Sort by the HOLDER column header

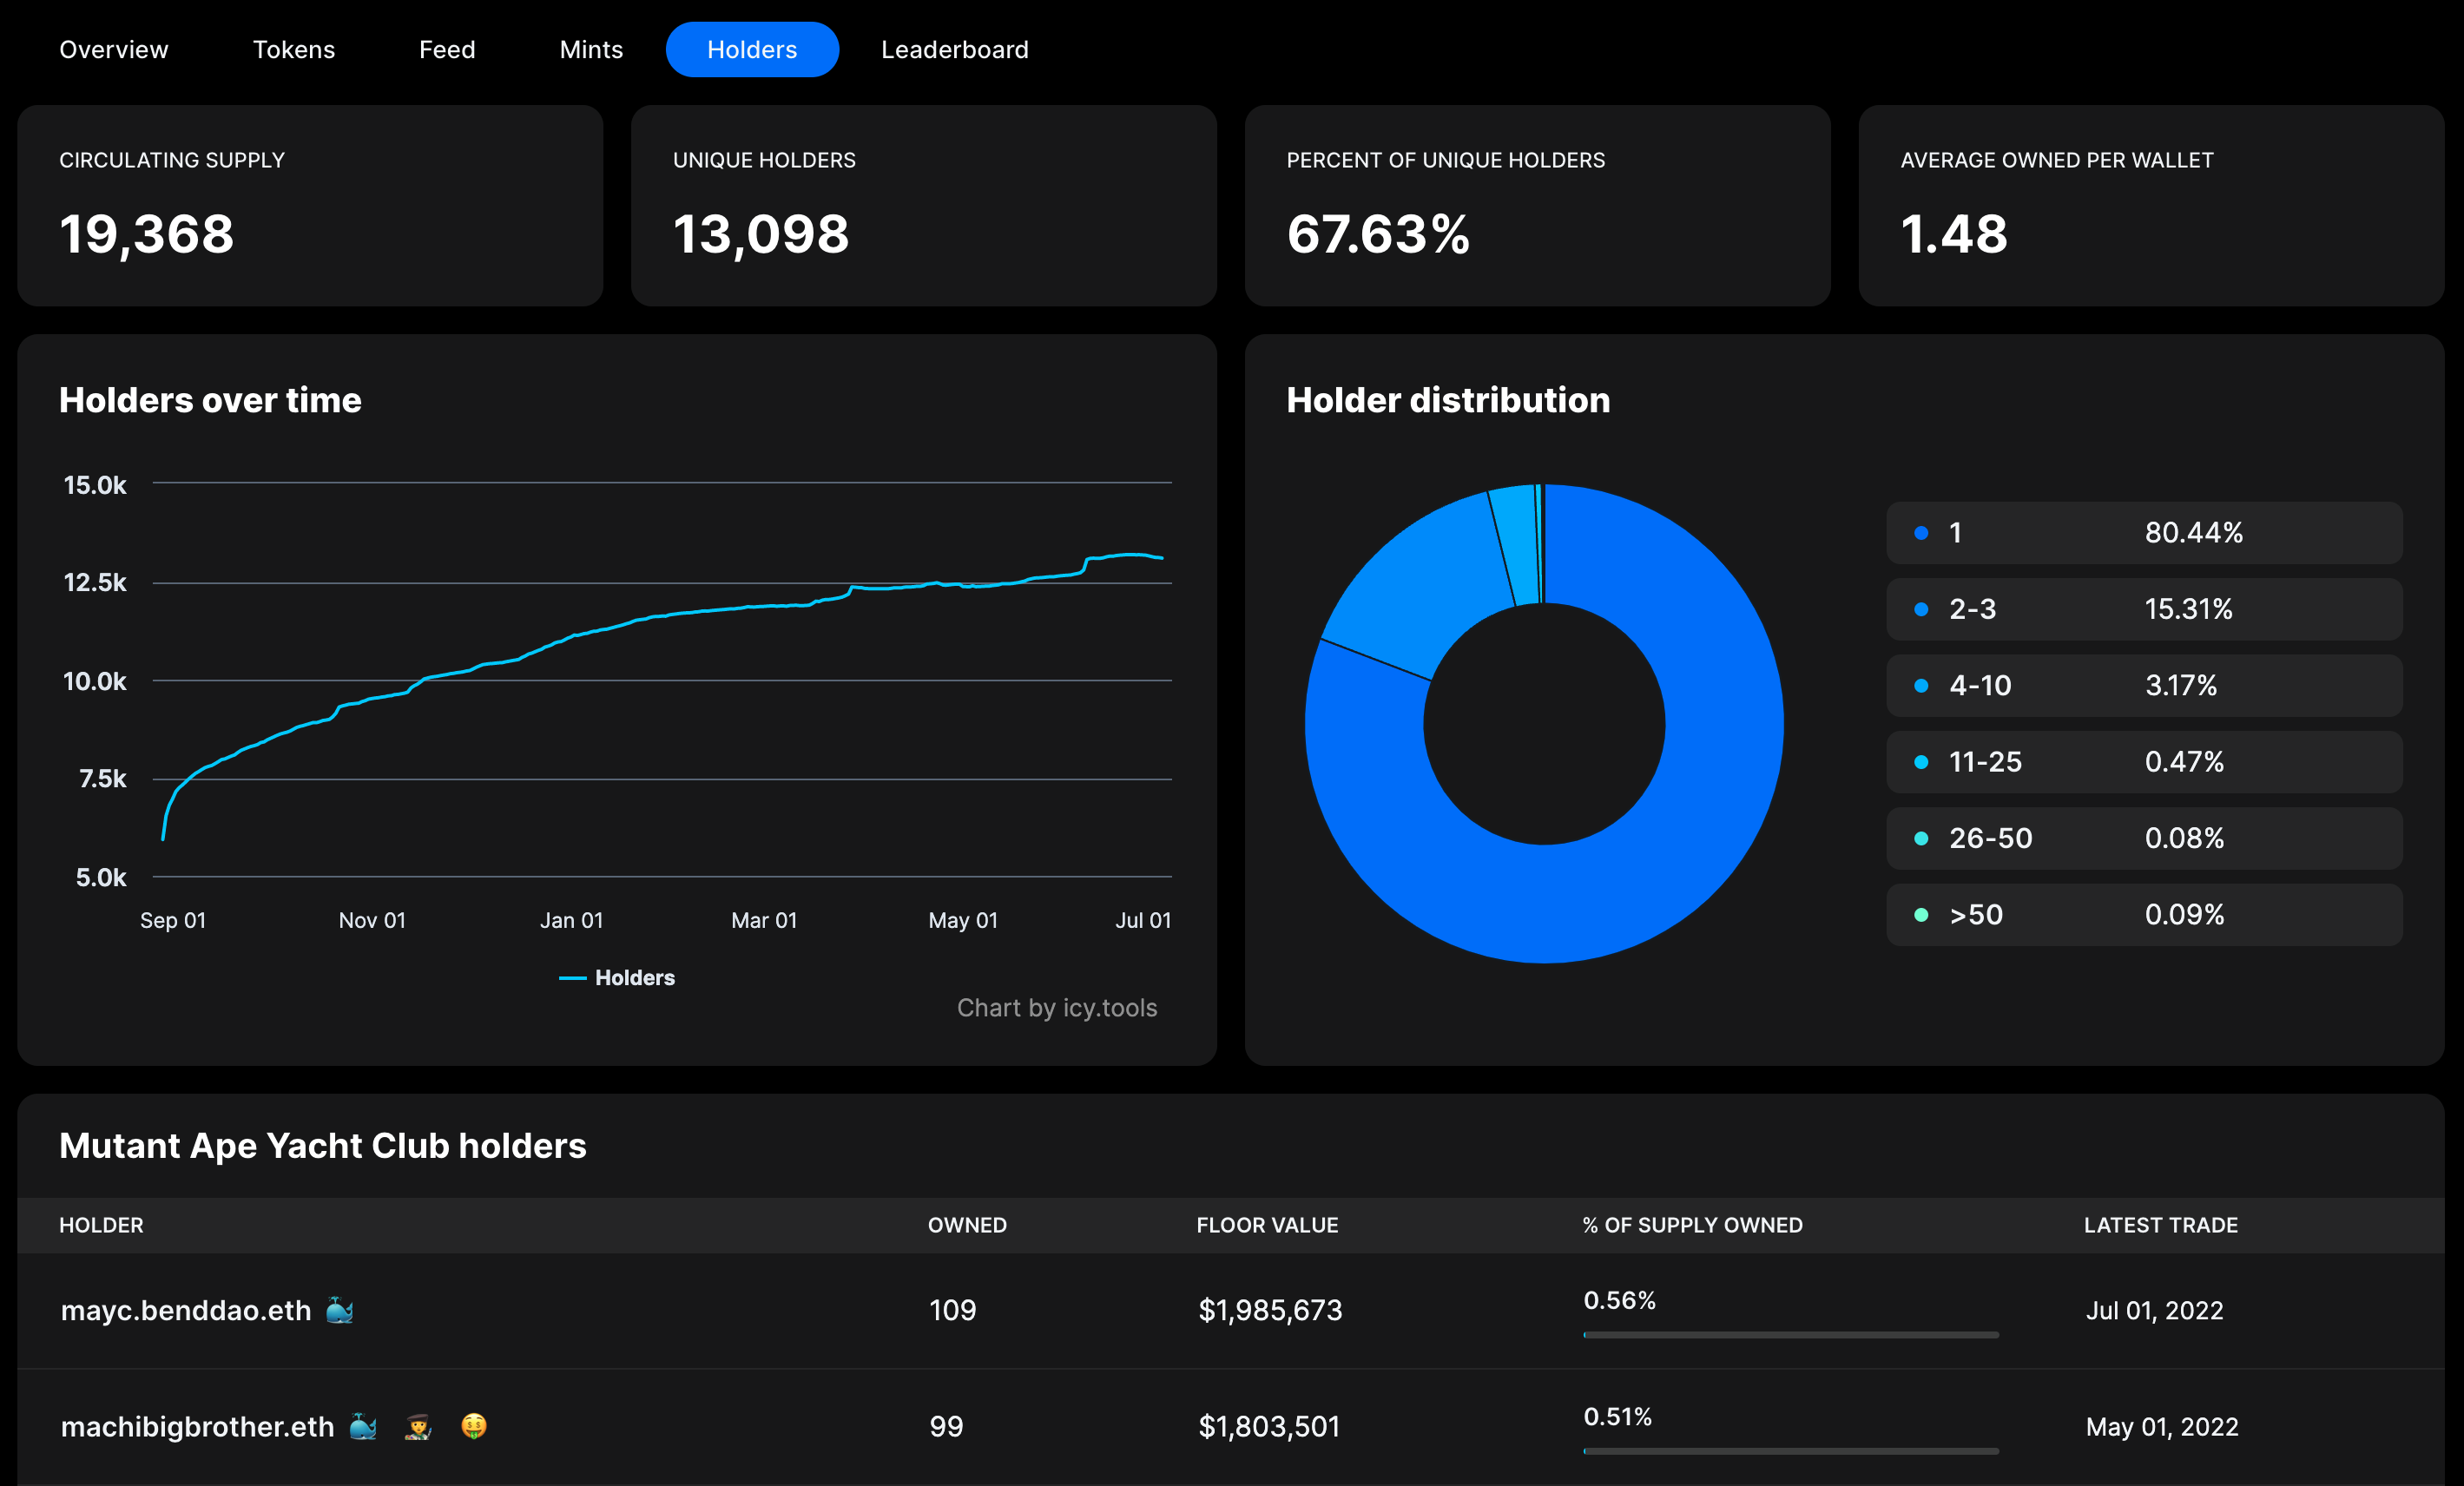(101, 1225)
